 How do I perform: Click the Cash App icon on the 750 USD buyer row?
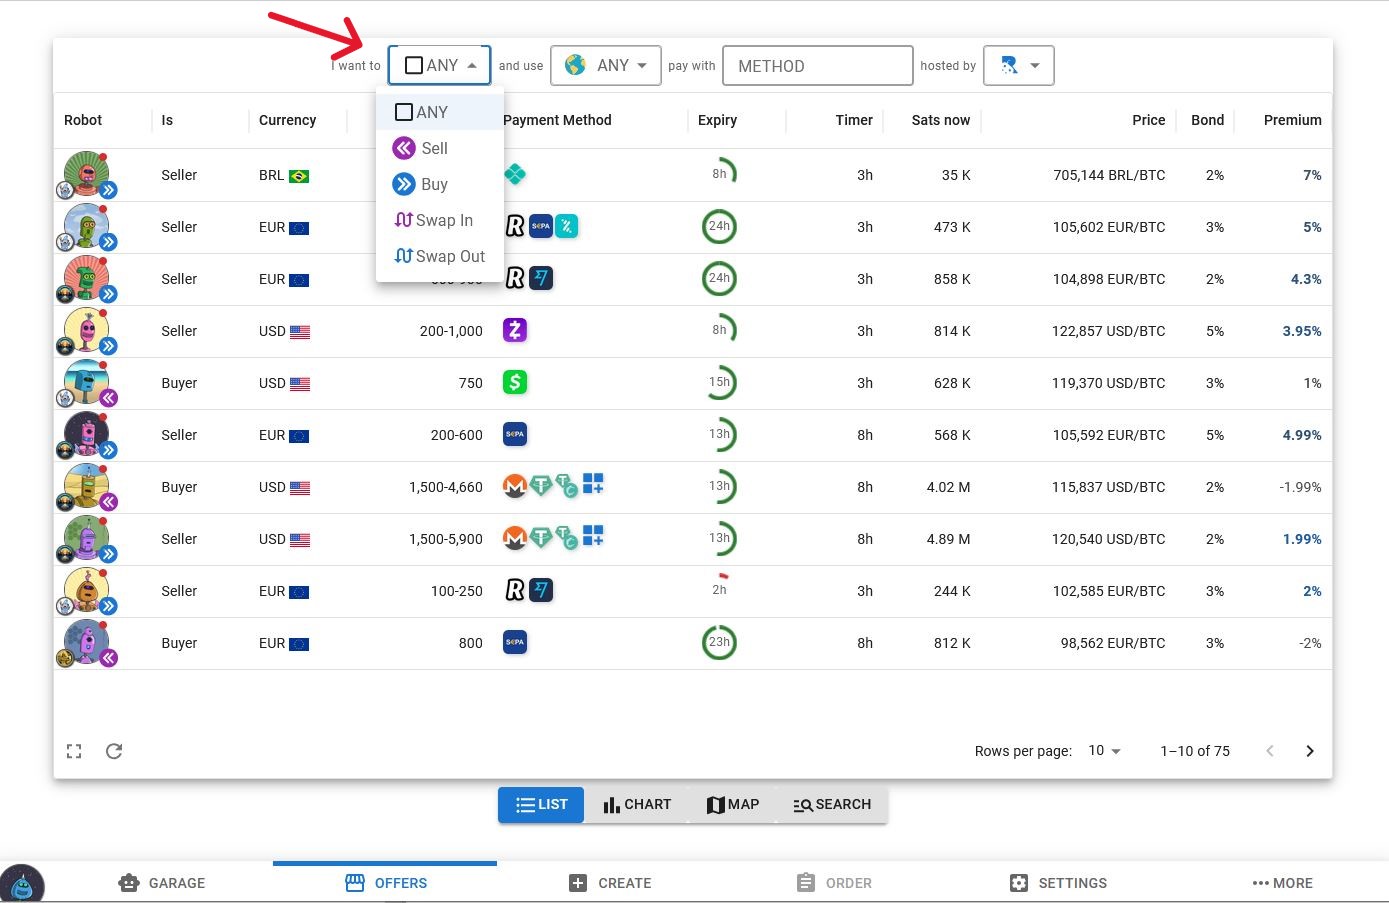[x=514, y=382]
